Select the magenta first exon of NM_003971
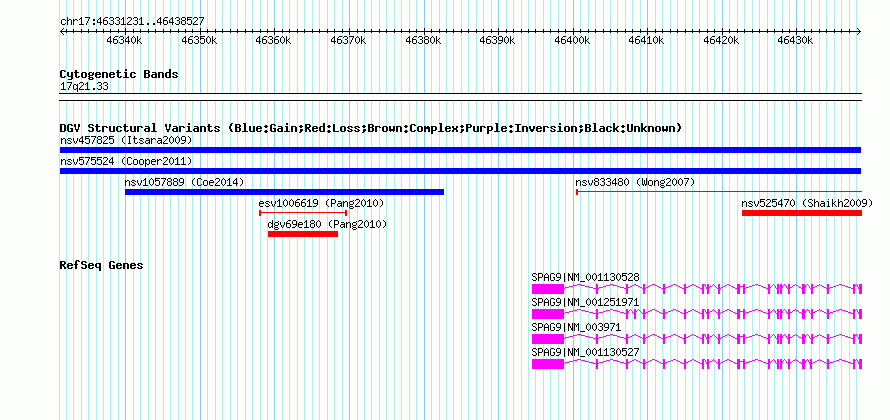 tap(548, 339)
